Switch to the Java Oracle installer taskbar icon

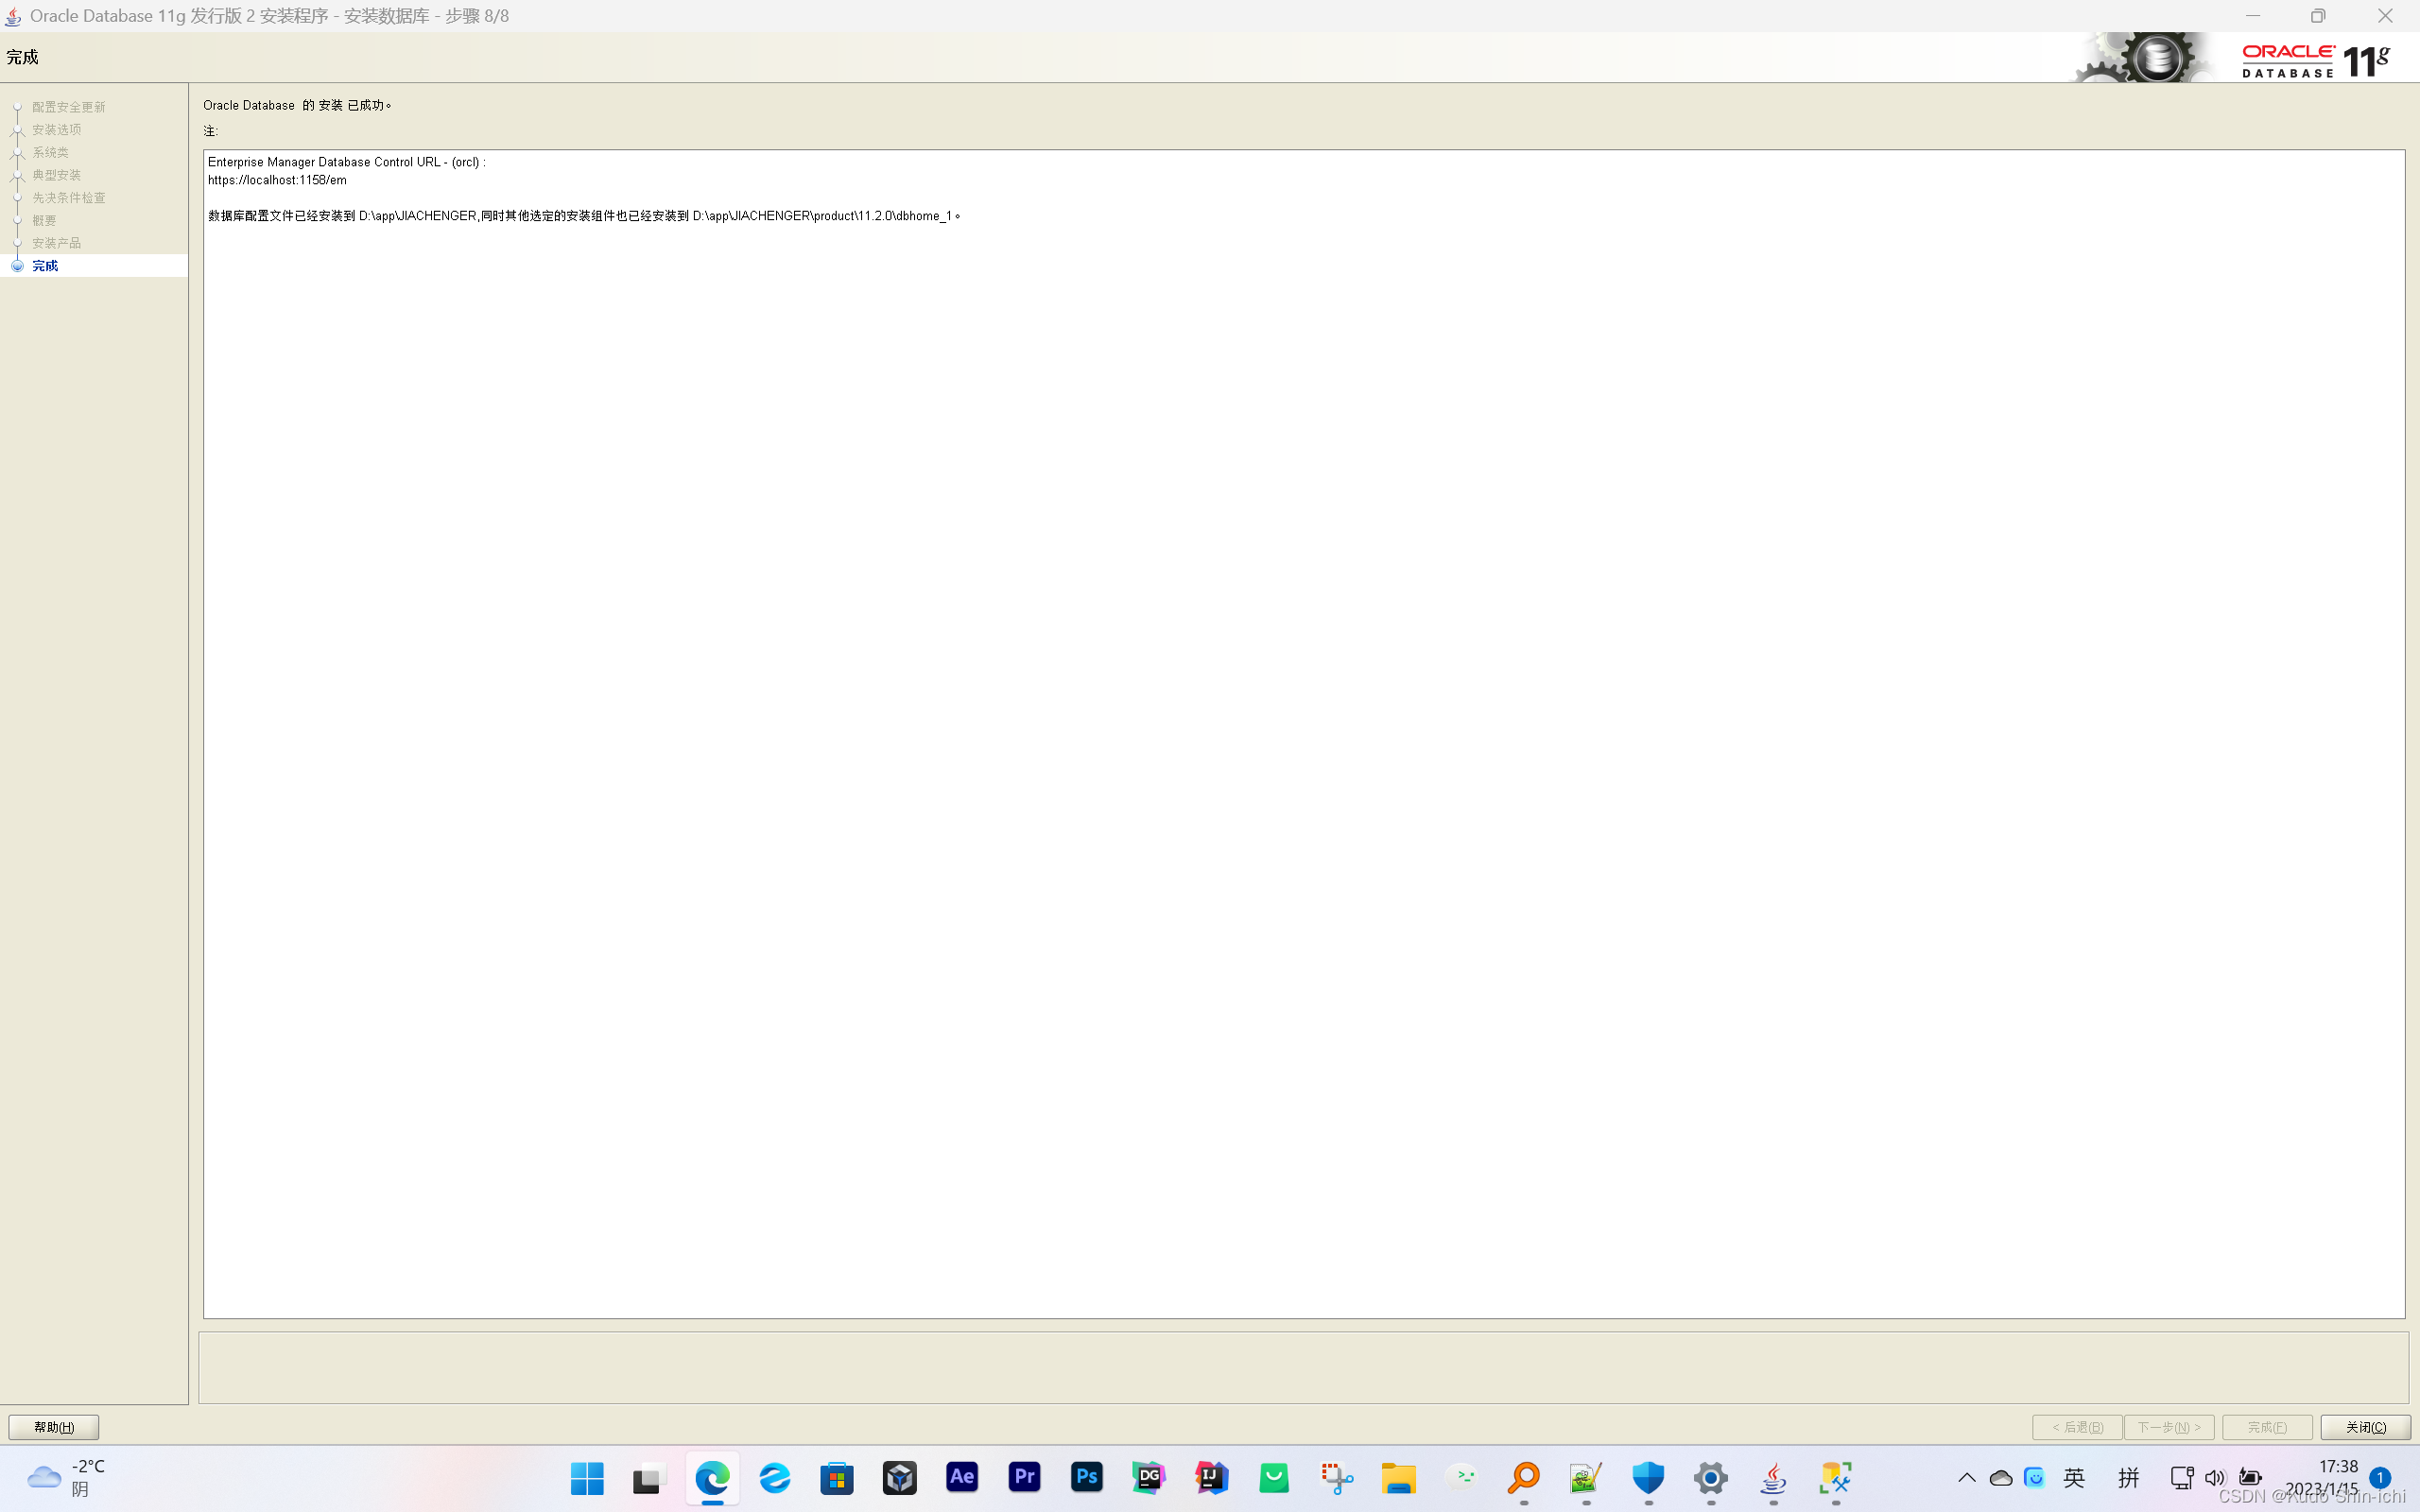(x=1773, y=1477)
